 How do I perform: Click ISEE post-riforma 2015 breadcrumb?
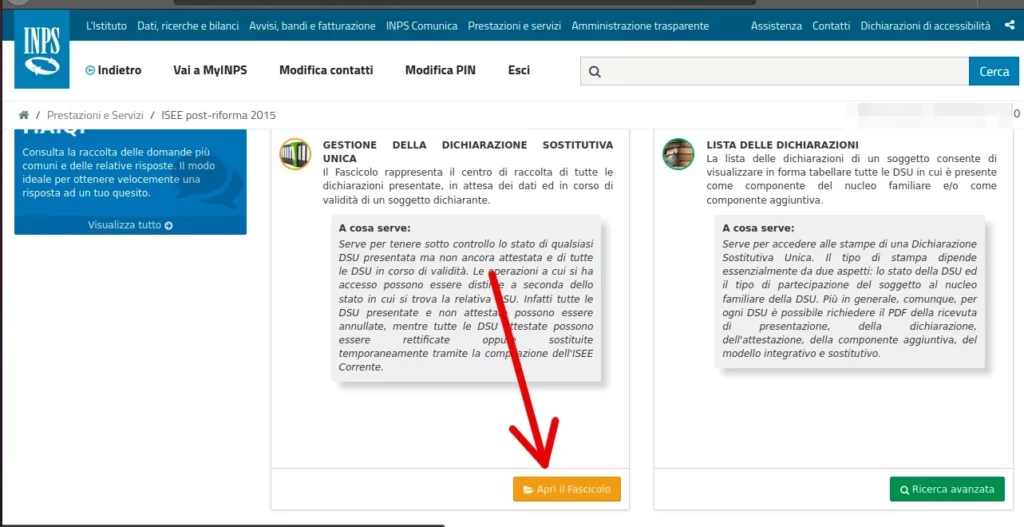click(x=219, y=115)
